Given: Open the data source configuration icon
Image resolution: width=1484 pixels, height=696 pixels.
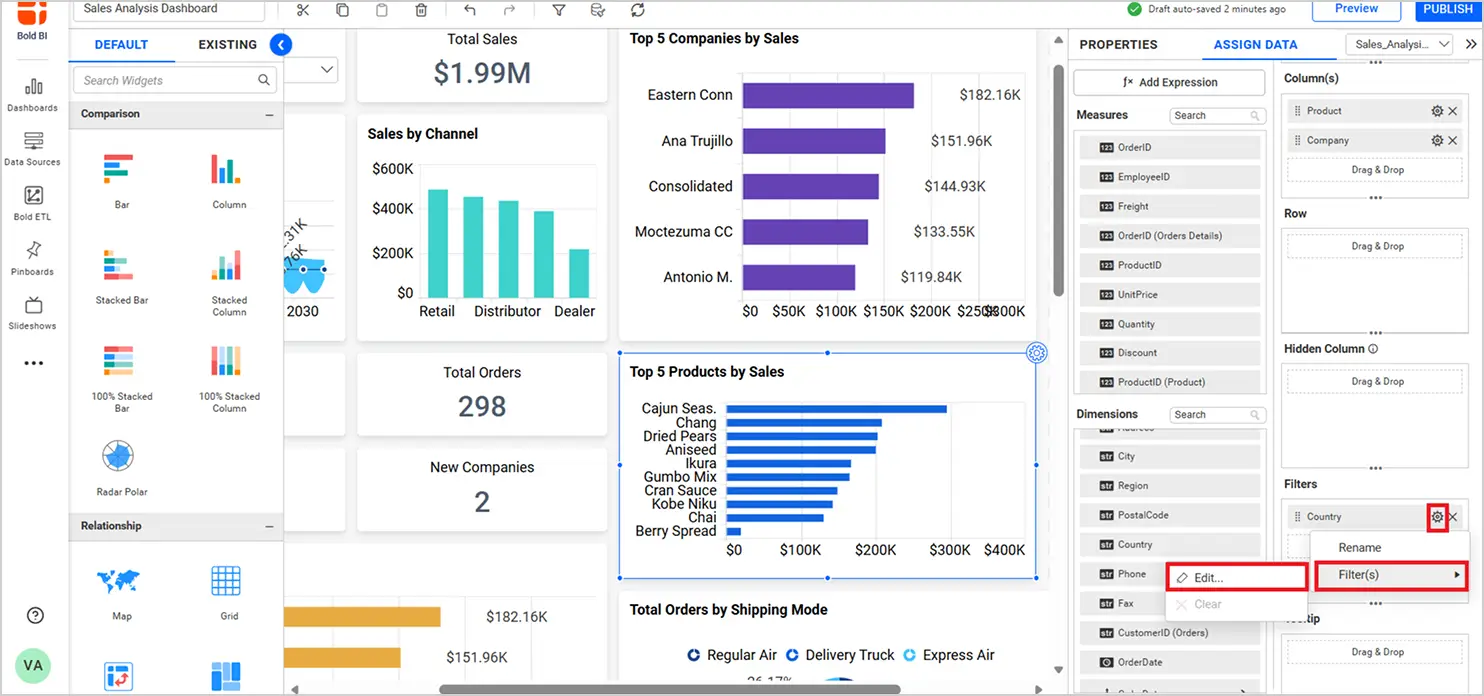Looking at the screenshot, I should 598,10.
